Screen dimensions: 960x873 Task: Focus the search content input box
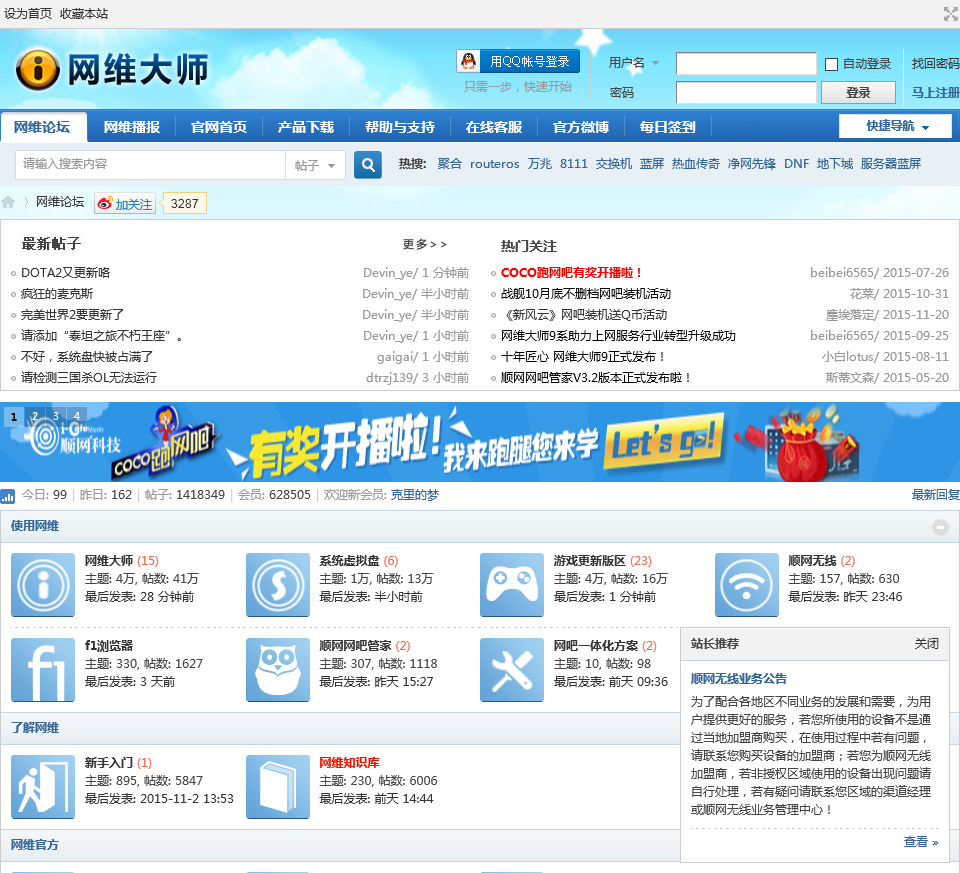(x=150, y=165)
